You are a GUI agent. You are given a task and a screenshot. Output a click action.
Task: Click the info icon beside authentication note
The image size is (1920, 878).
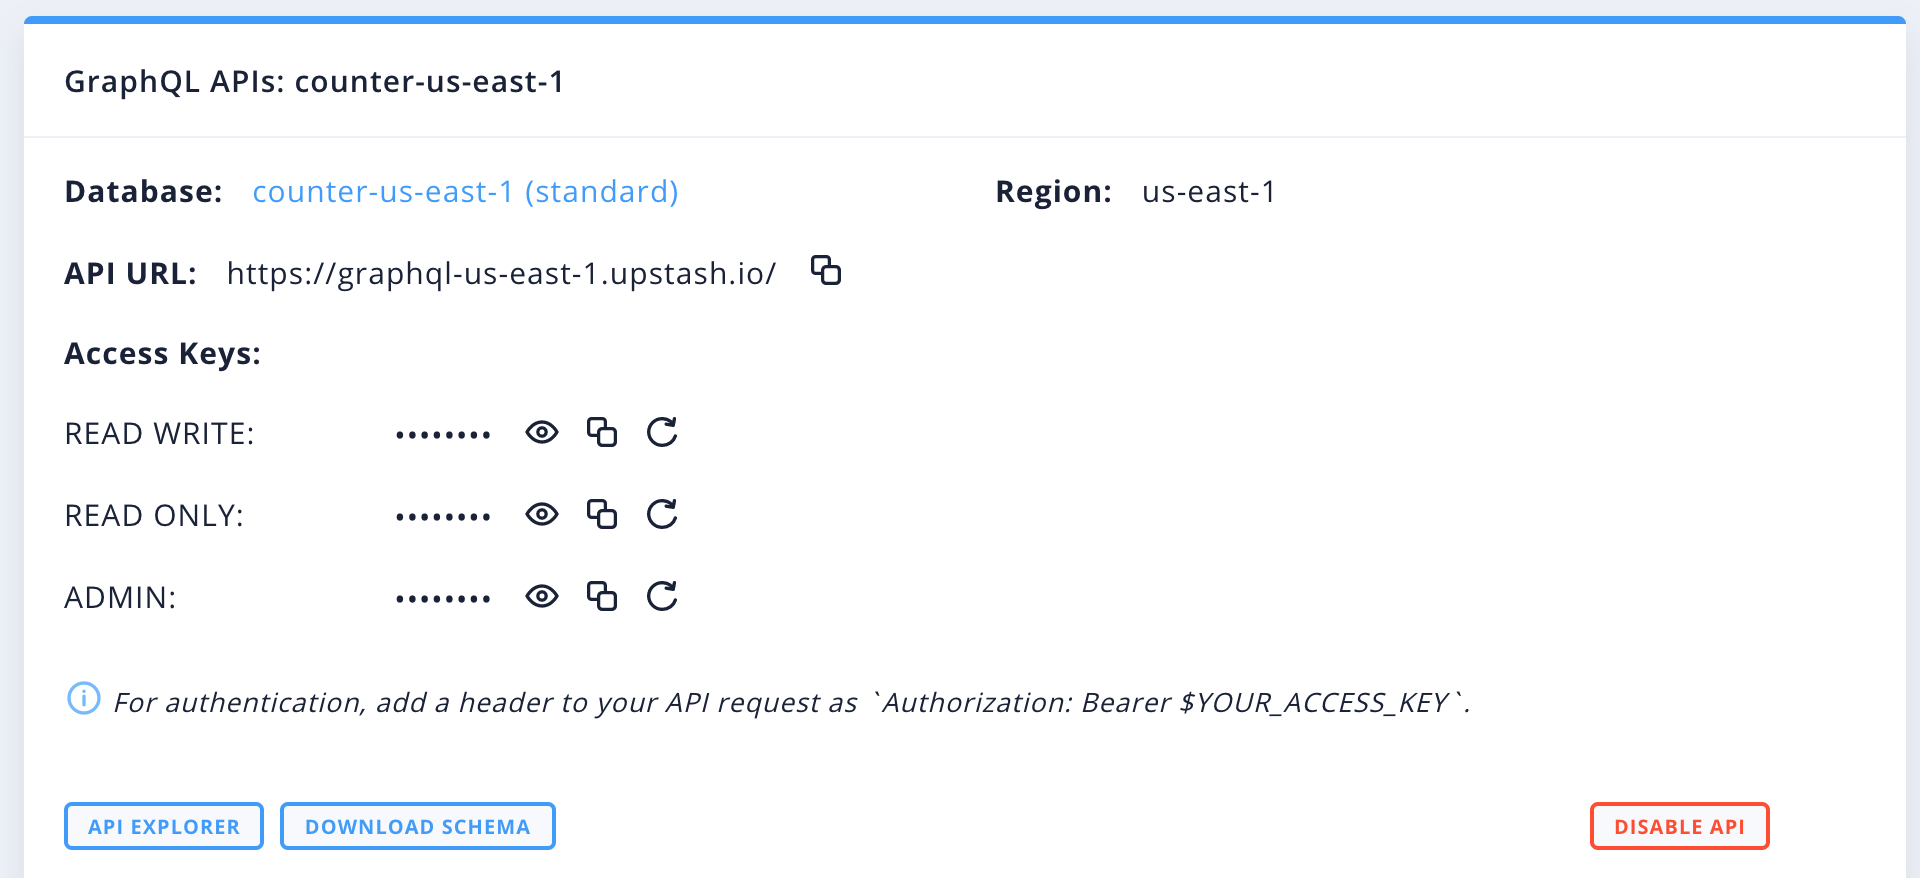(x=84, y=698)
